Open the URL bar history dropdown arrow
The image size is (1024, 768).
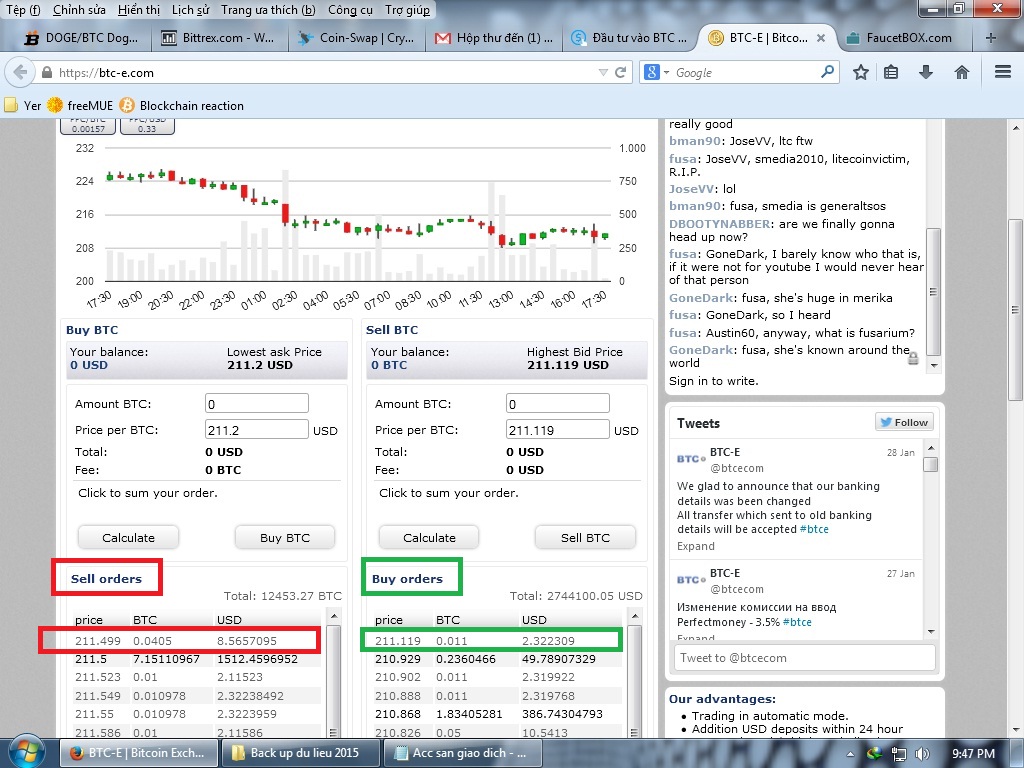602,72
